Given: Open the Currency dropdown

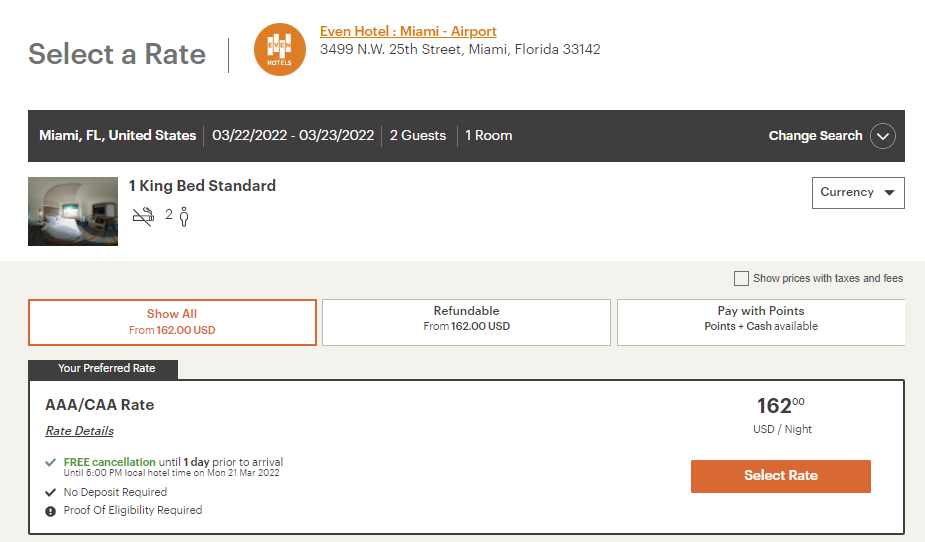Looking at the screenshot, I should click(x=858, y=193).
